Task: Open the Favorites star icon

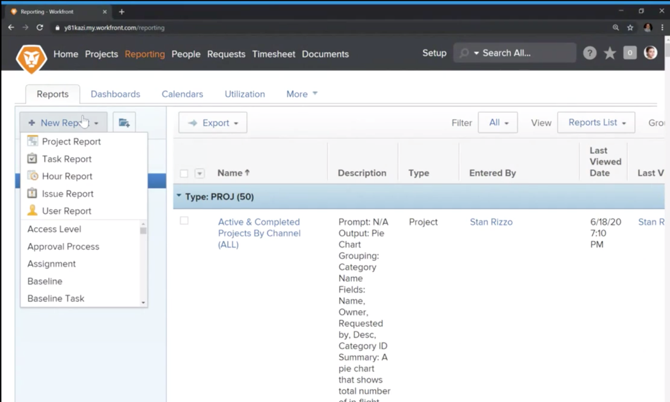Action: pos(610,53)
